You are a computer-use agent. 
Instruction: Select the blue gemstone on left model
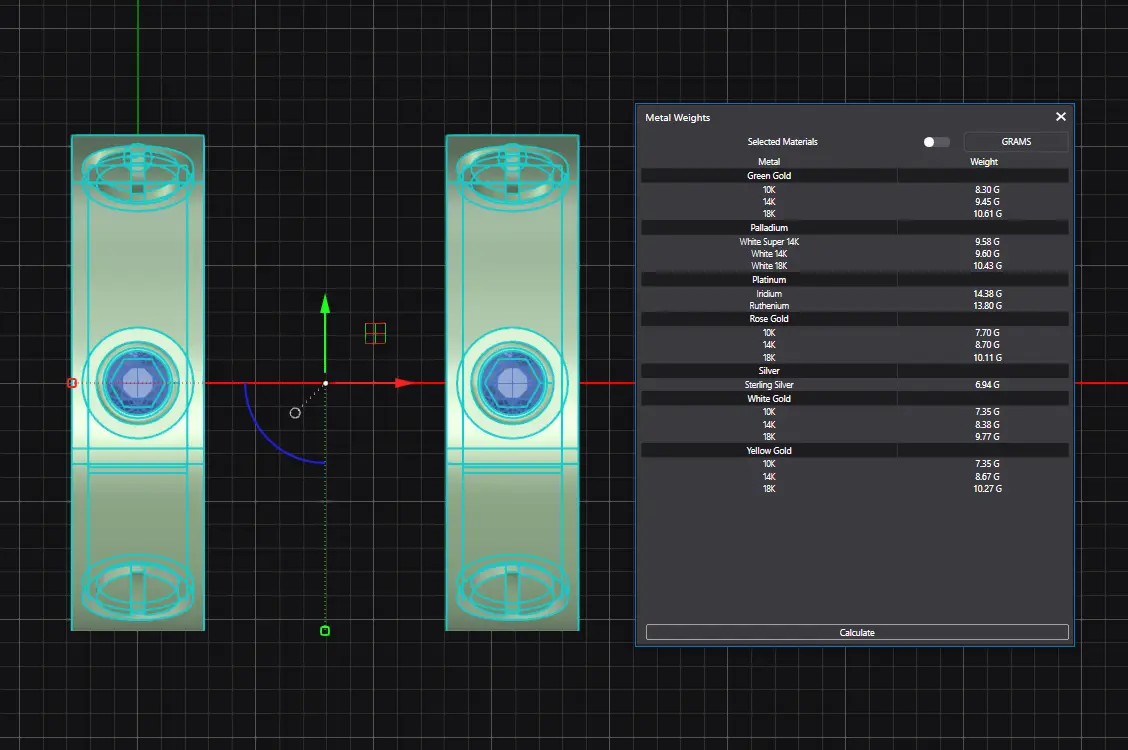136,381
